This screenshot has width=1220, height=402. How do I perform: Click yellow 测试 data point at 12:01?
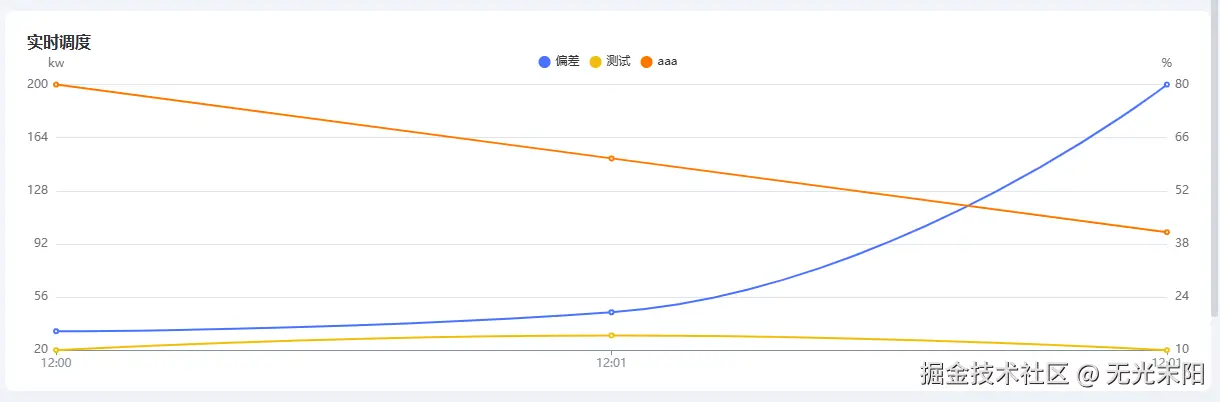coord(611,336)
